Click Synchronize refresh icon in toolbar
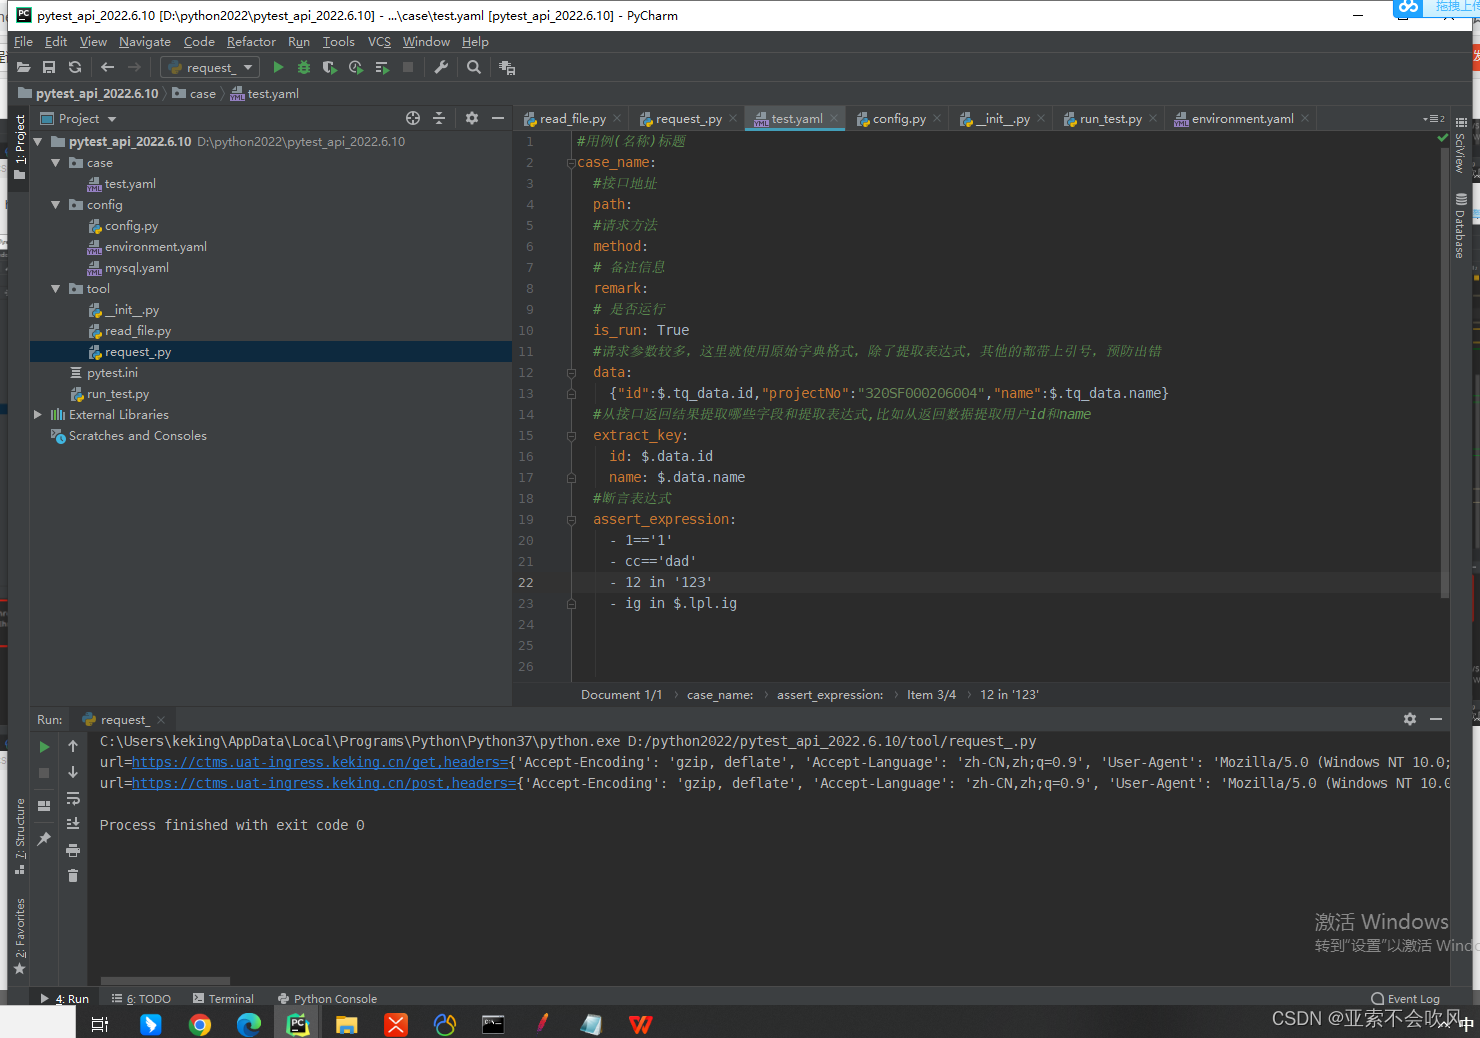Viewport: 1480px width, 1038px height. 75,67
